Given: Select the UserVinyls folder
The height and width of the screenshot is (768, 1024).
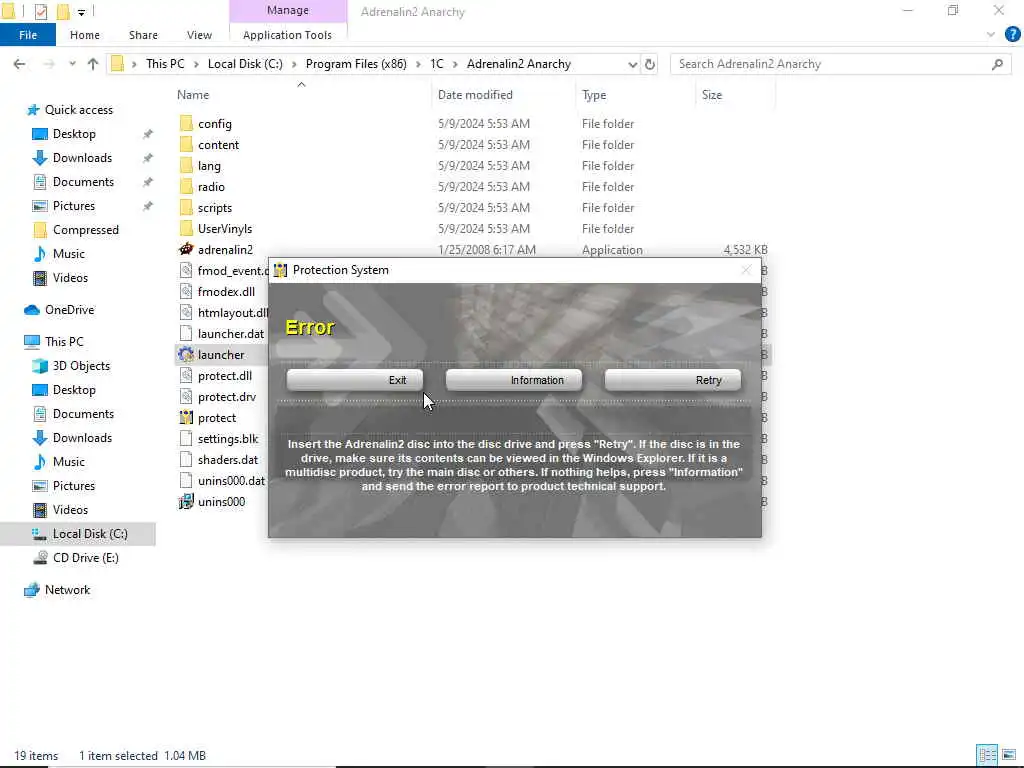Looking at the screenshot, I should (225, 229).
